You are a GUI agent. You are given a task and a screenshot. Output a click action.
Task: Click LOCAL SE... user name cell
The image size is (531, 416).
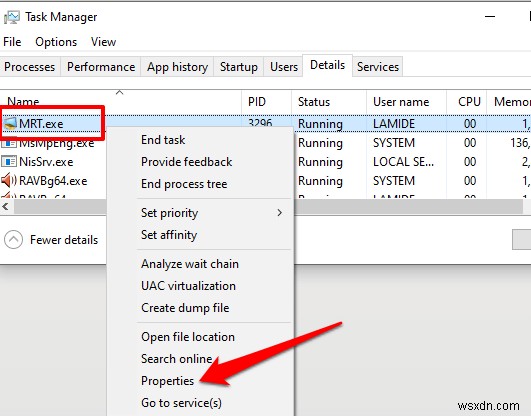[x=403, y=162]
